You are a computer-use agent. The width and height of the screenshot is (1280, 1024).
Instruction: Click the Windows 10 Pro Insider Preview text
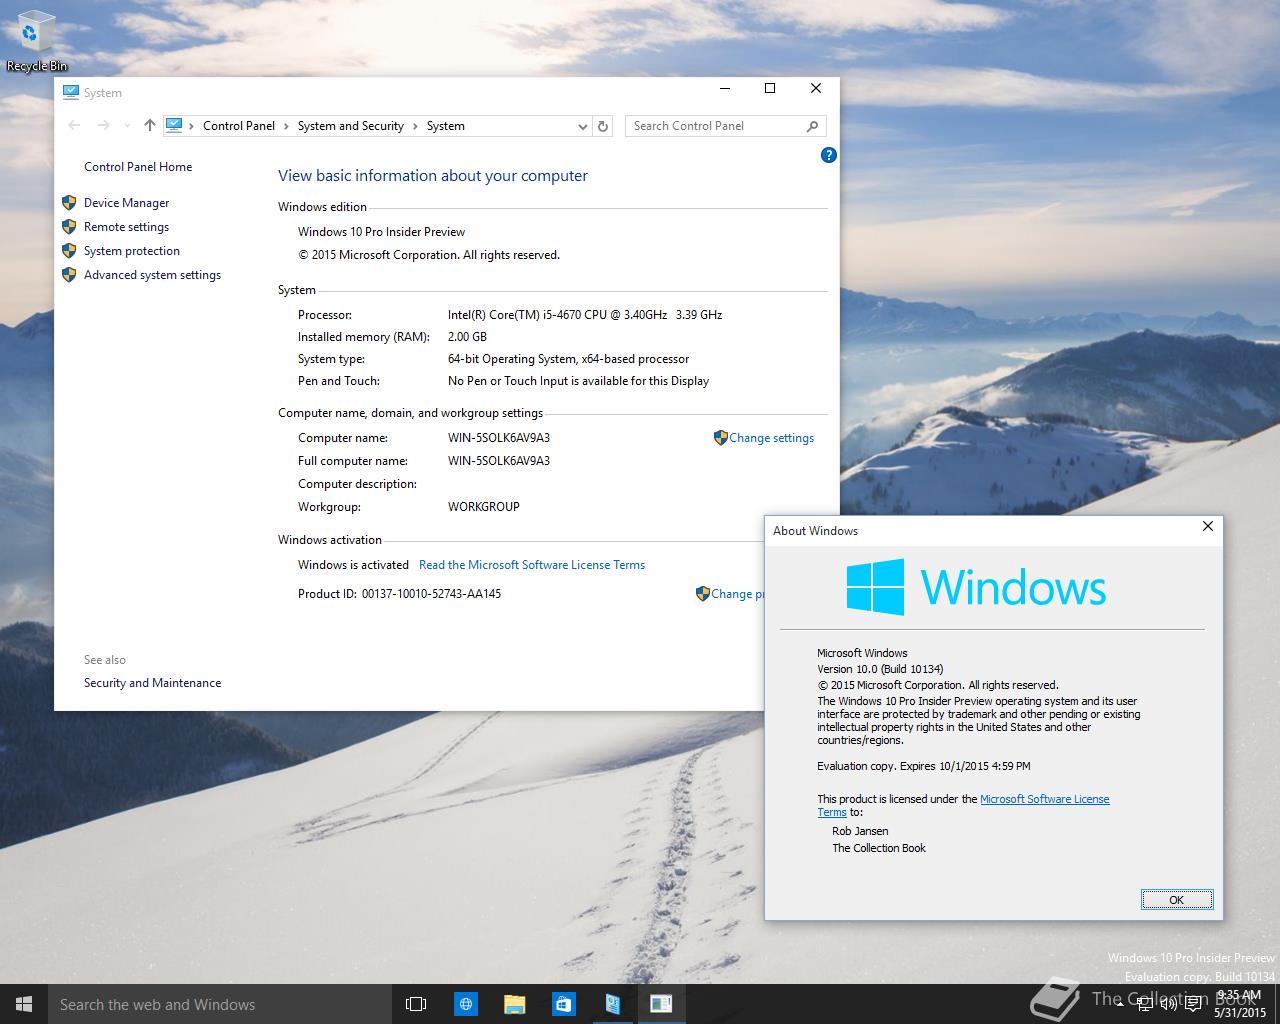382,232
